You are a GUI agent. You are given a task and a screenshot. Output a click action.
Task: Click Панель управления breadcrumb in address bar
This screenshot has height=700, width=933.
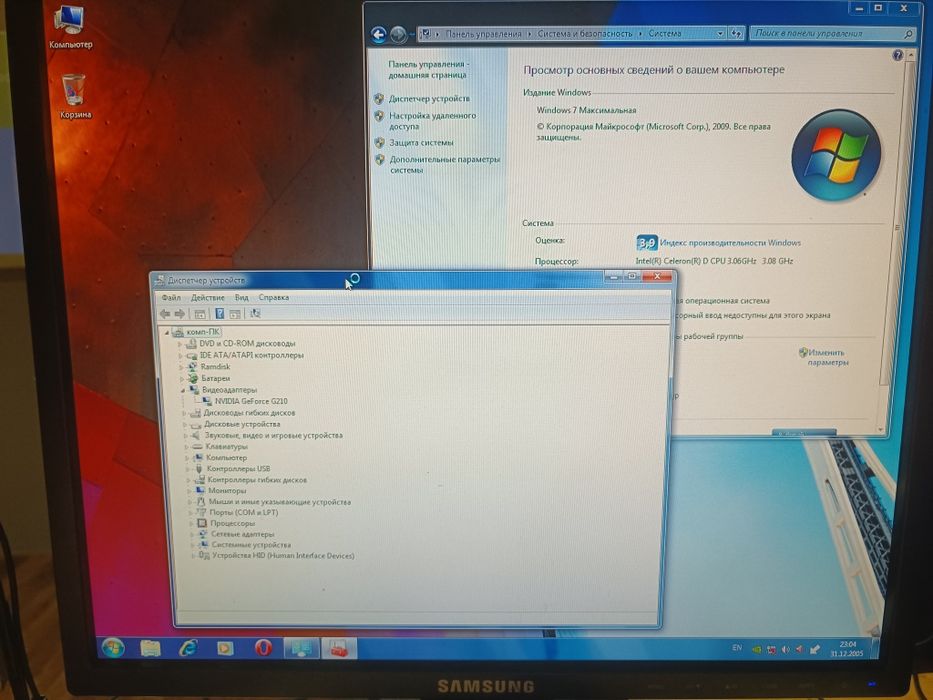click(x=483, y=34)
